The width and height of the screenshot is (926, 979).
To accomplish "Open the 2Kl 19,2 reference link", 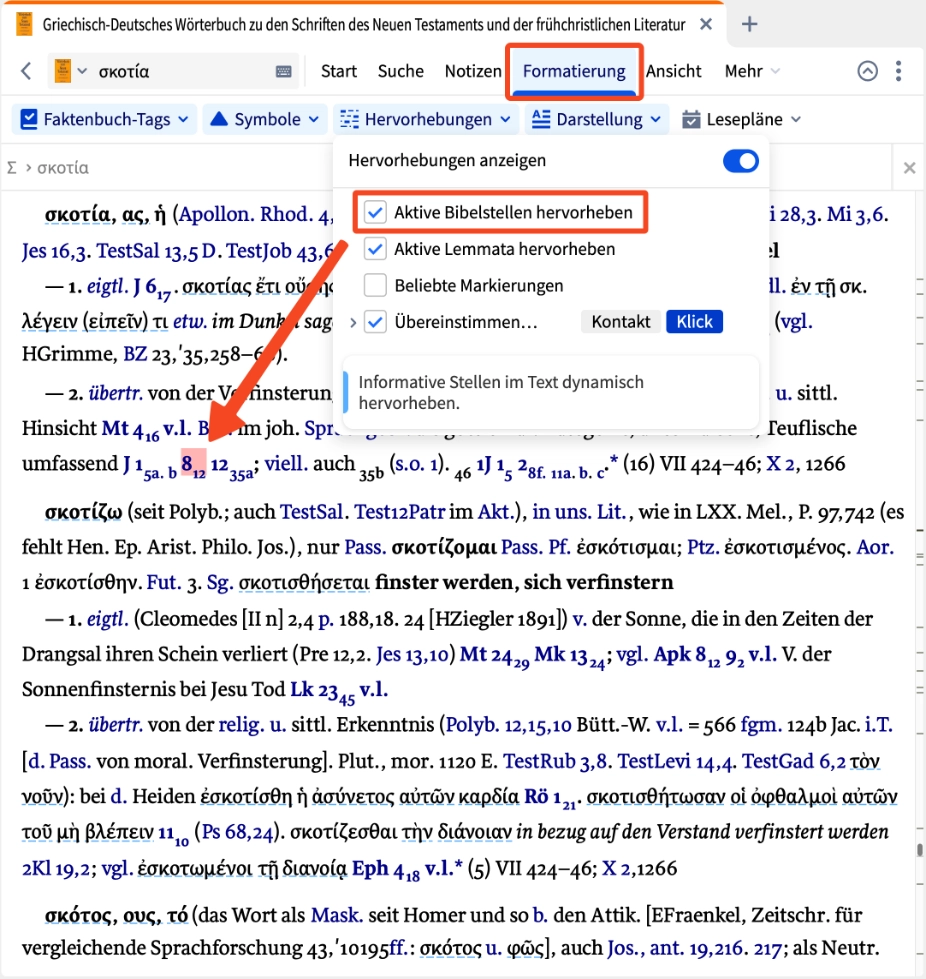I will tap(57, 868).
